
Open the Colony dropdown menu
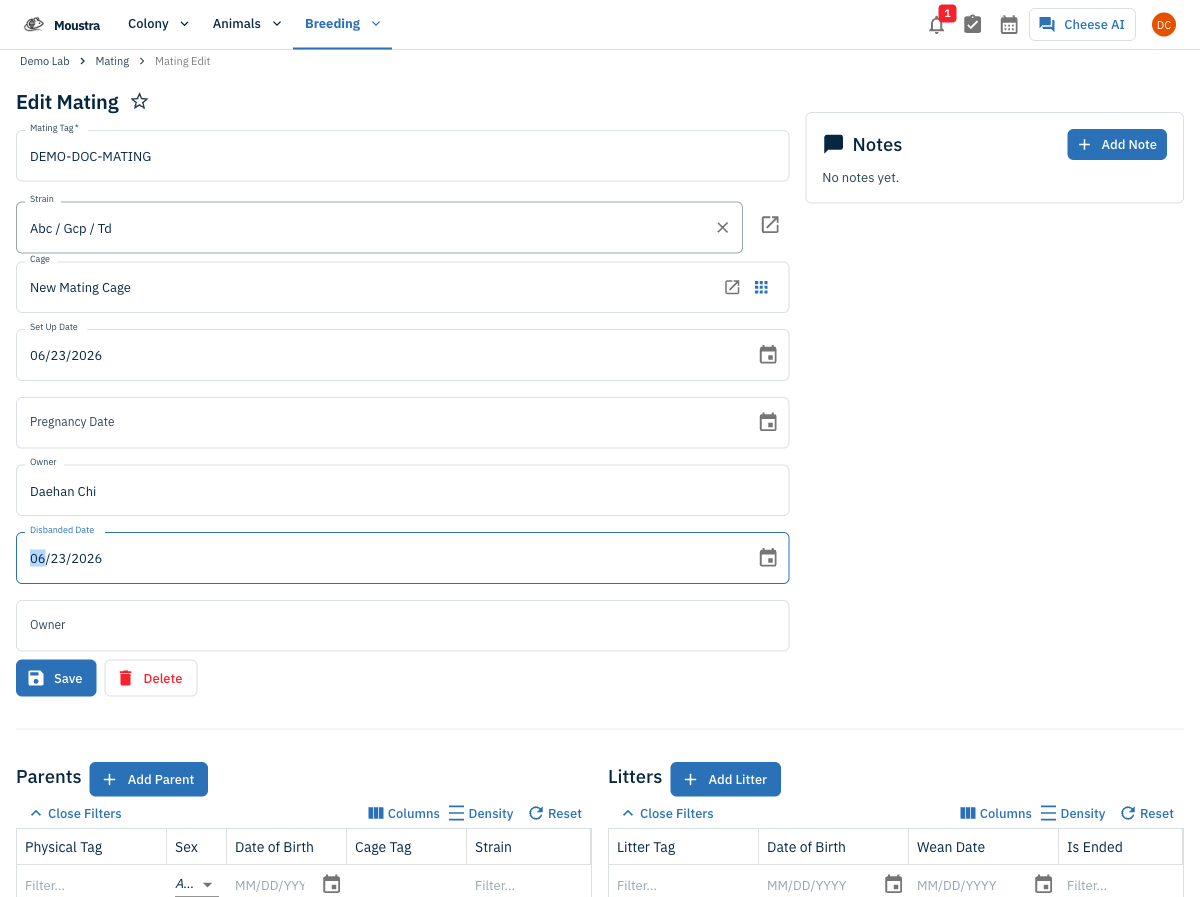tap(158, 24)
